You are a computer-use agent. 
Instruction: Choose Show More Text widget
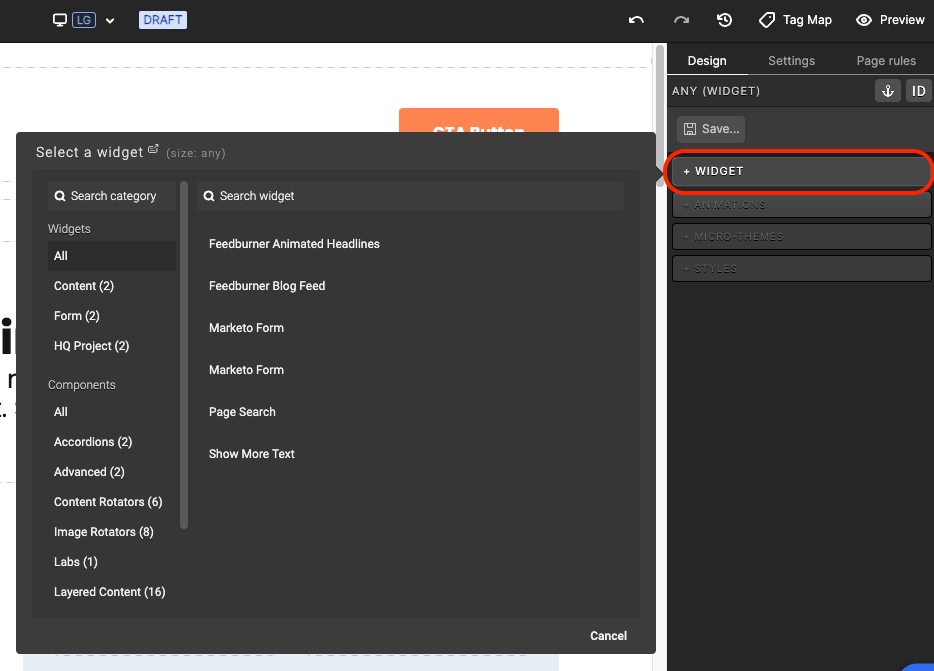(x=252, y=454)
